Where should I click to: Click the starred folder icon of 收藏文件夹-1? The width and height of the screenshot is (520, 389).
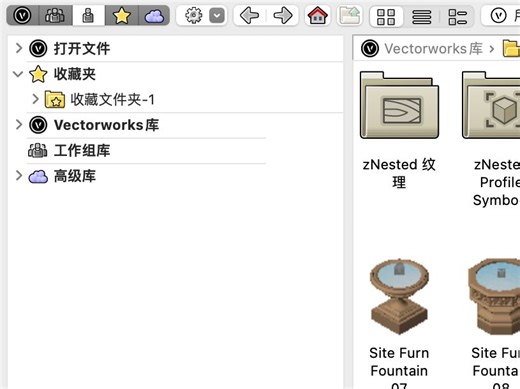click(55, 99)
